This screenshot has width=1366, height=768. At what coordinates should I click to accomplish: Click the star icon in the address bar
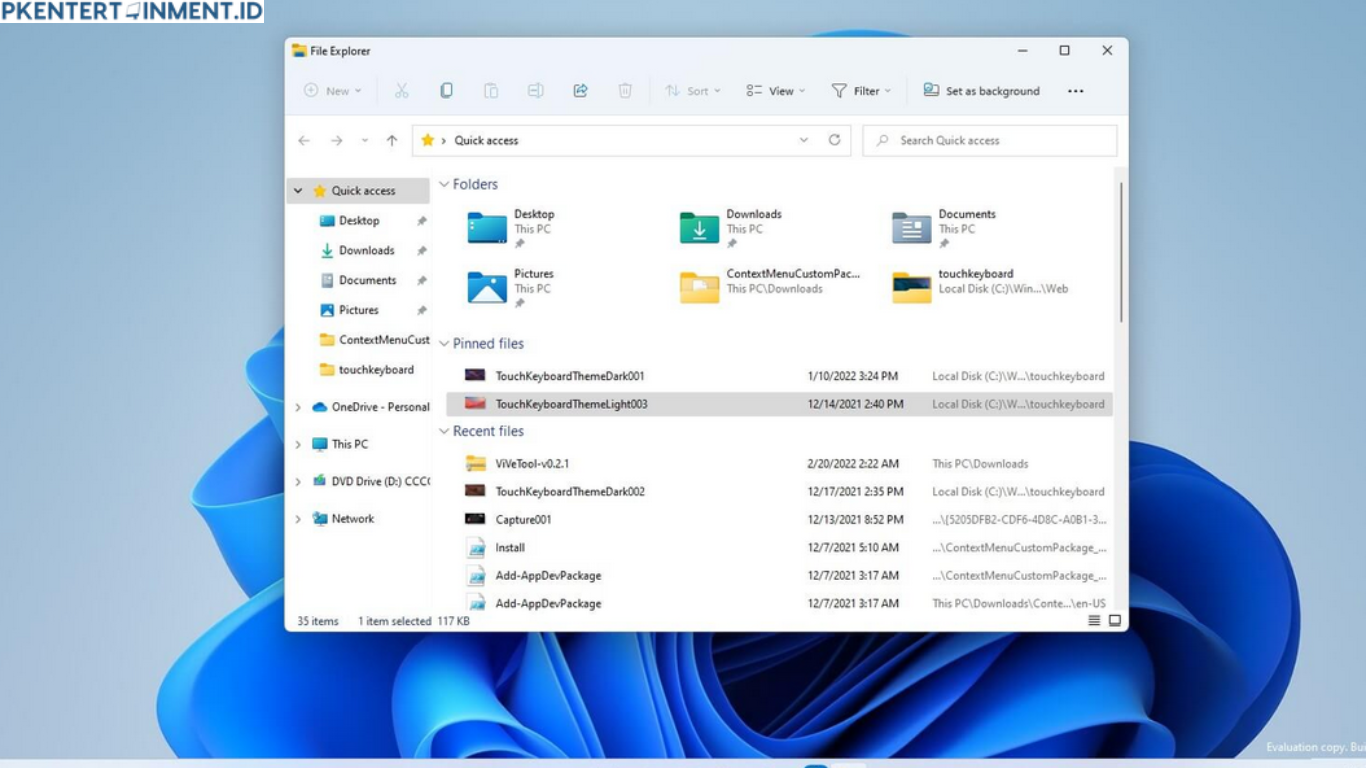427,140
